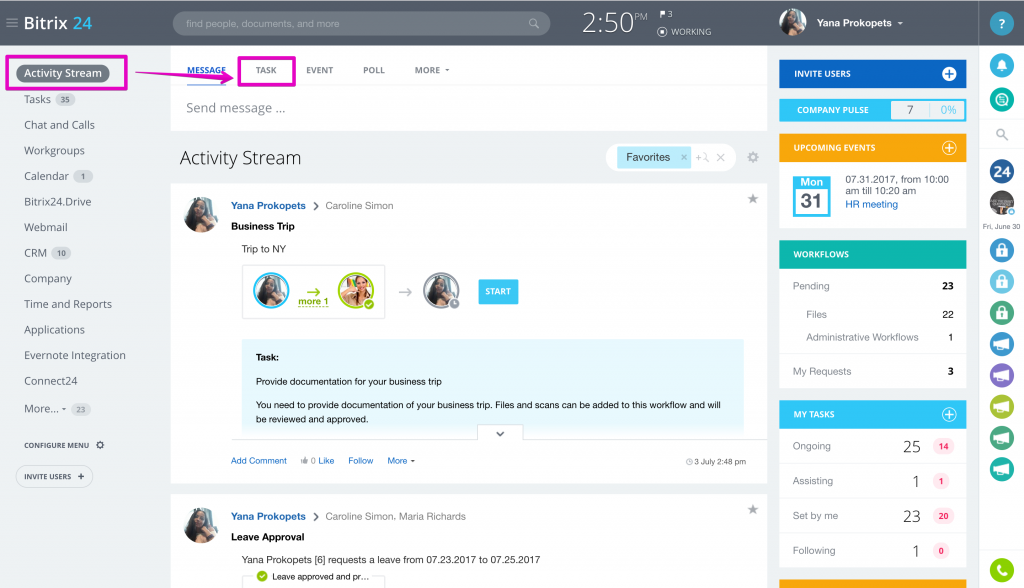Expand the collapsed Business Trip task text

coord(500,434)
